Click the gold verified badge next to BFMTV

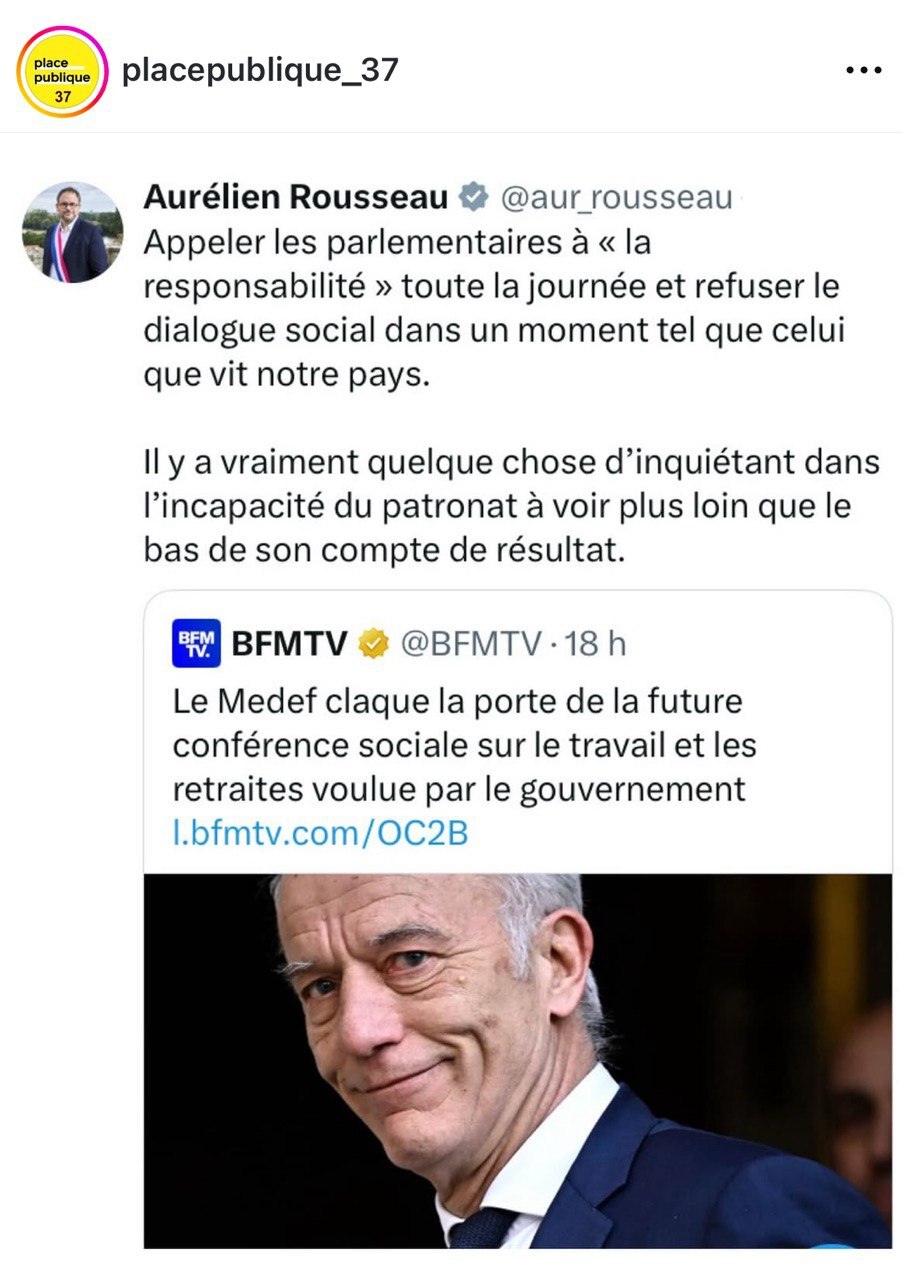[374, 643]
